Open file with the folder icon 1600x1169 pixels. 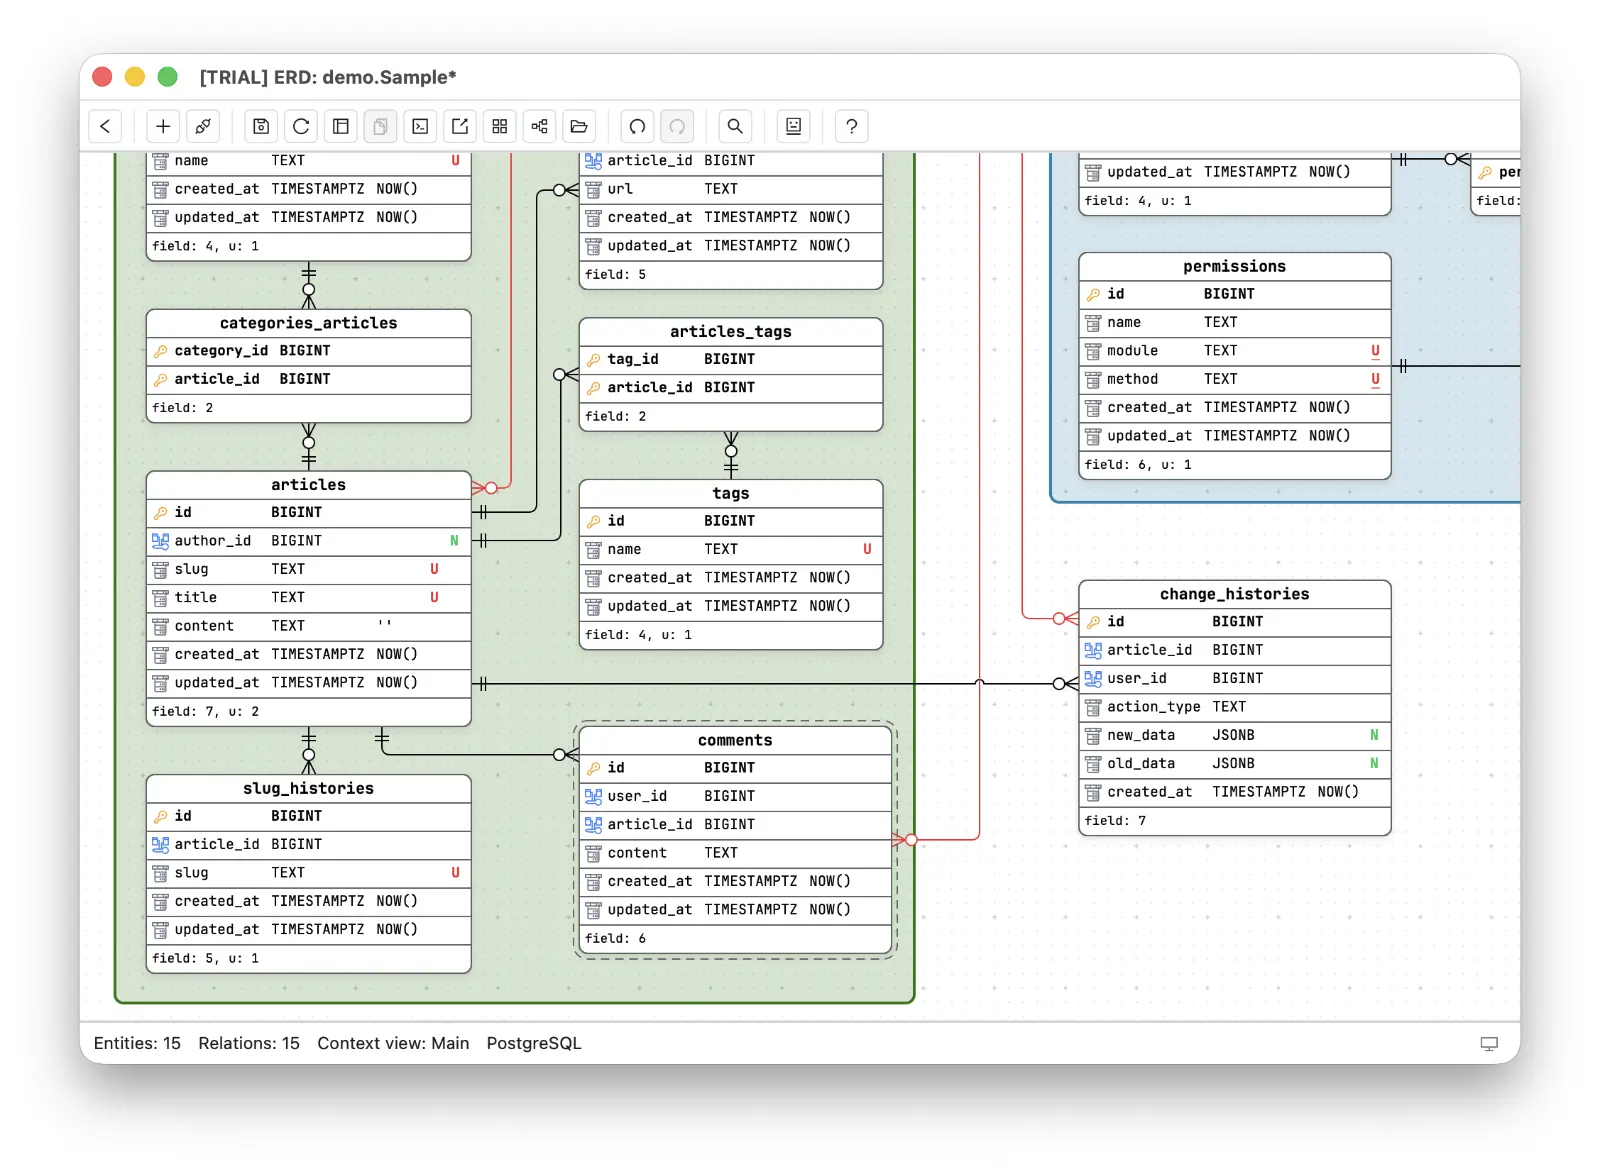(x=579, y=126)
